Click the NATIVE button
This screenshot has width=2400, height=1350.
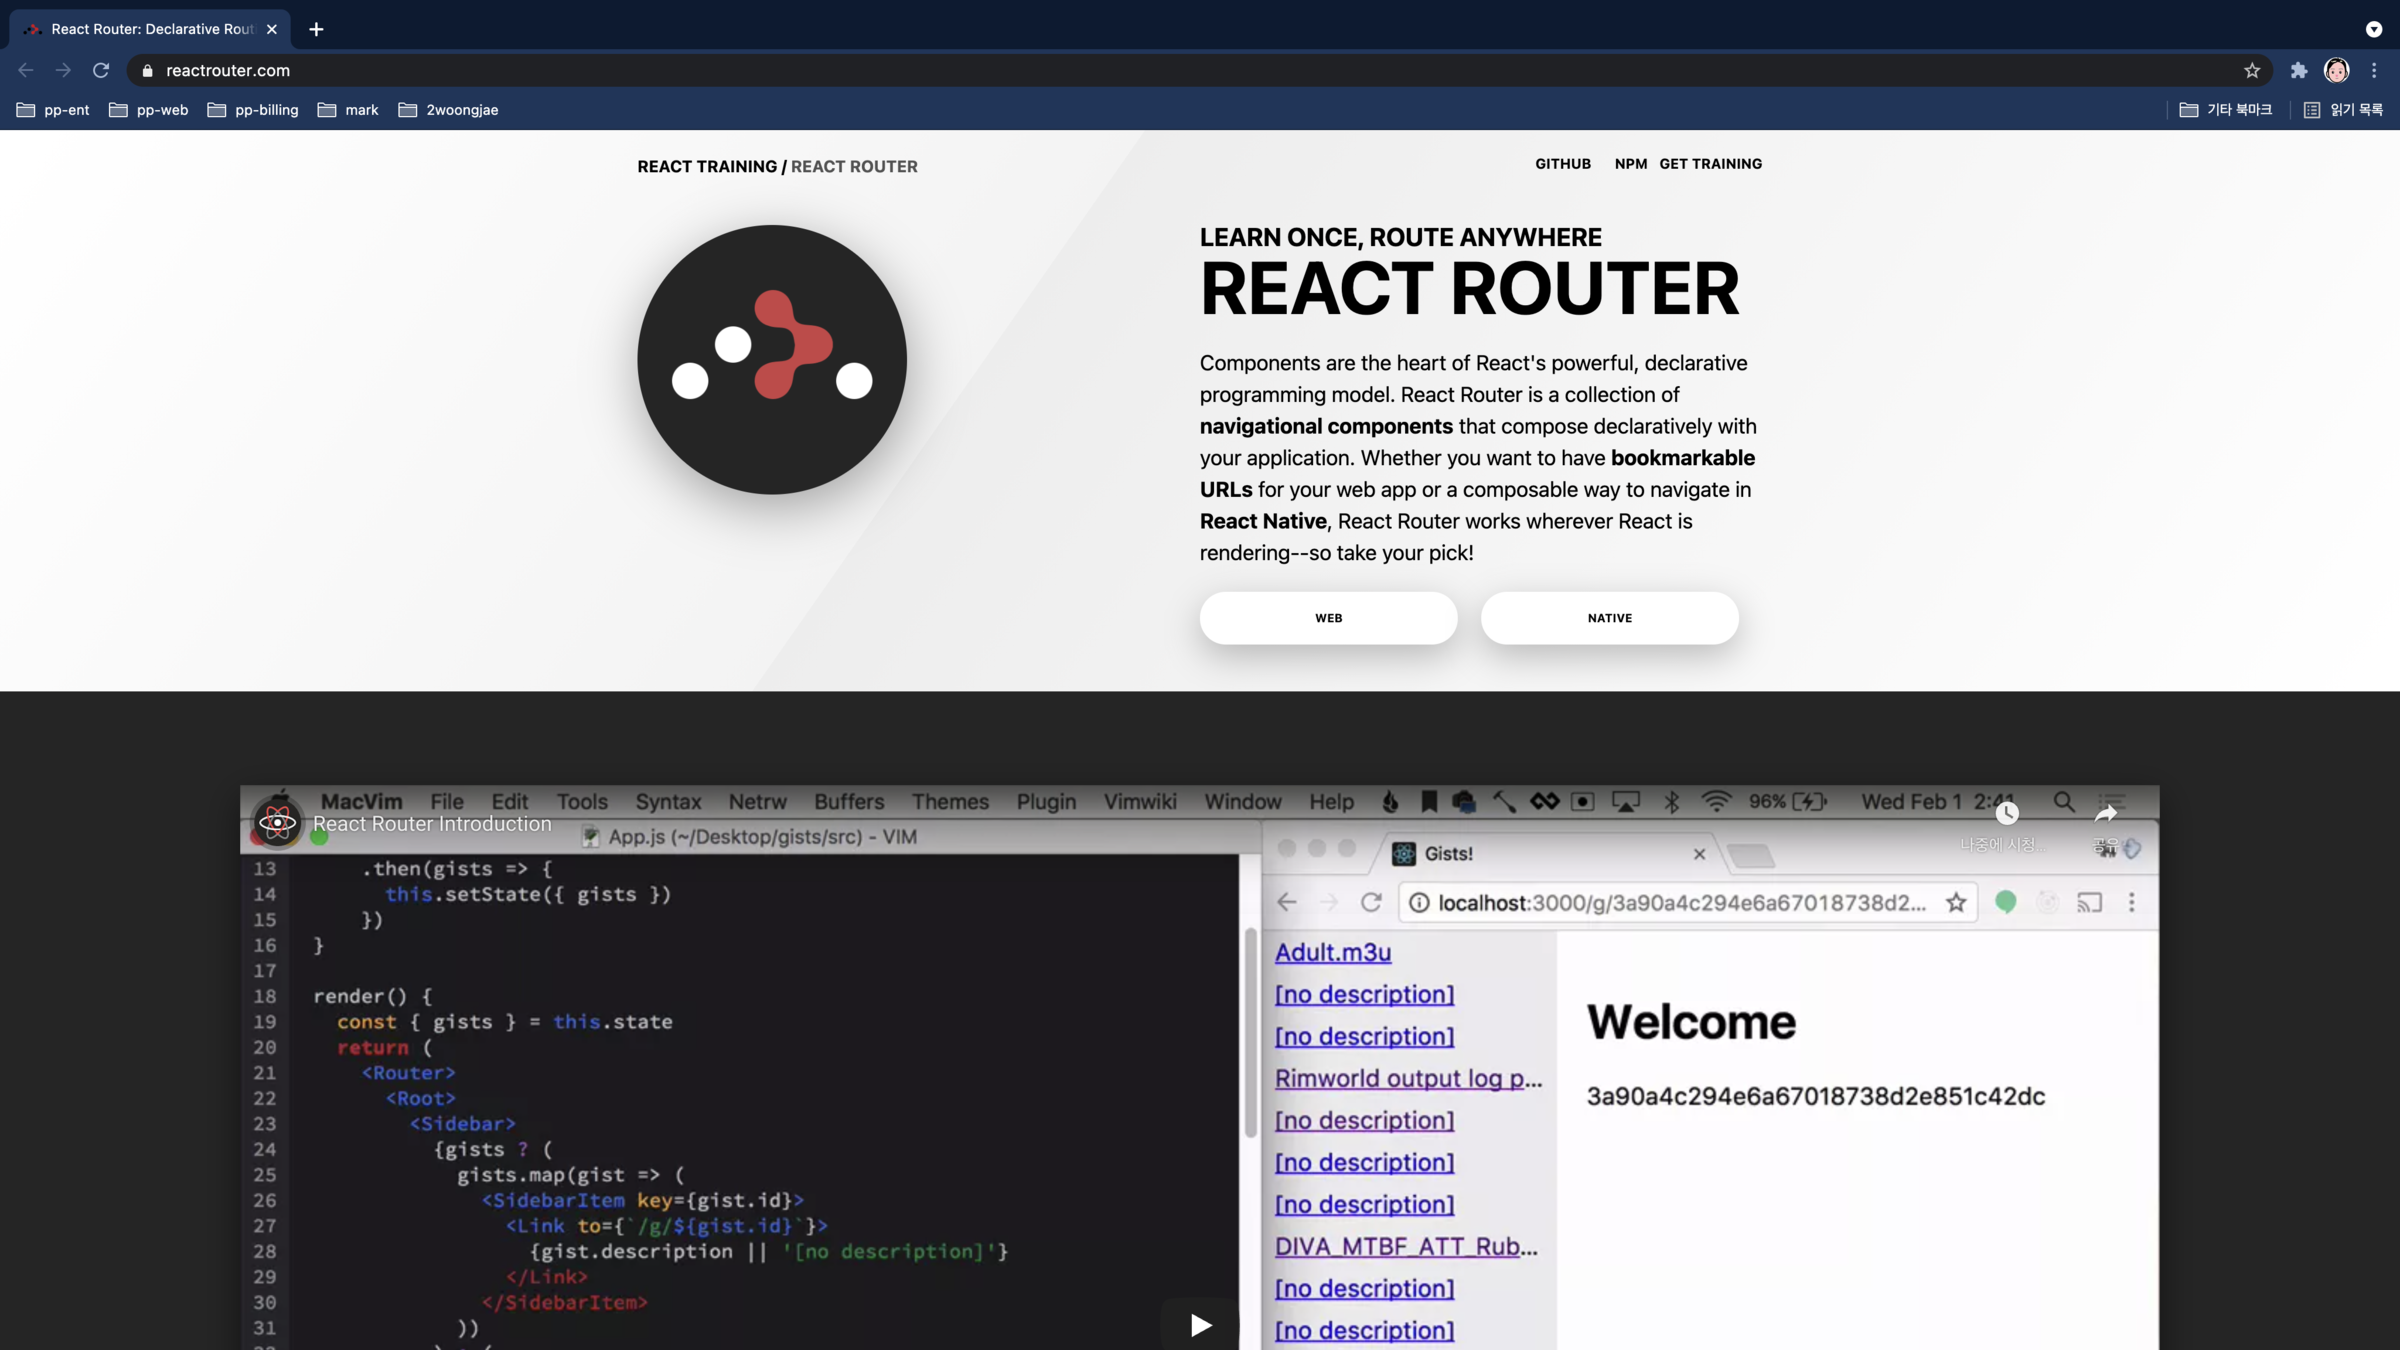[1609, 618]
